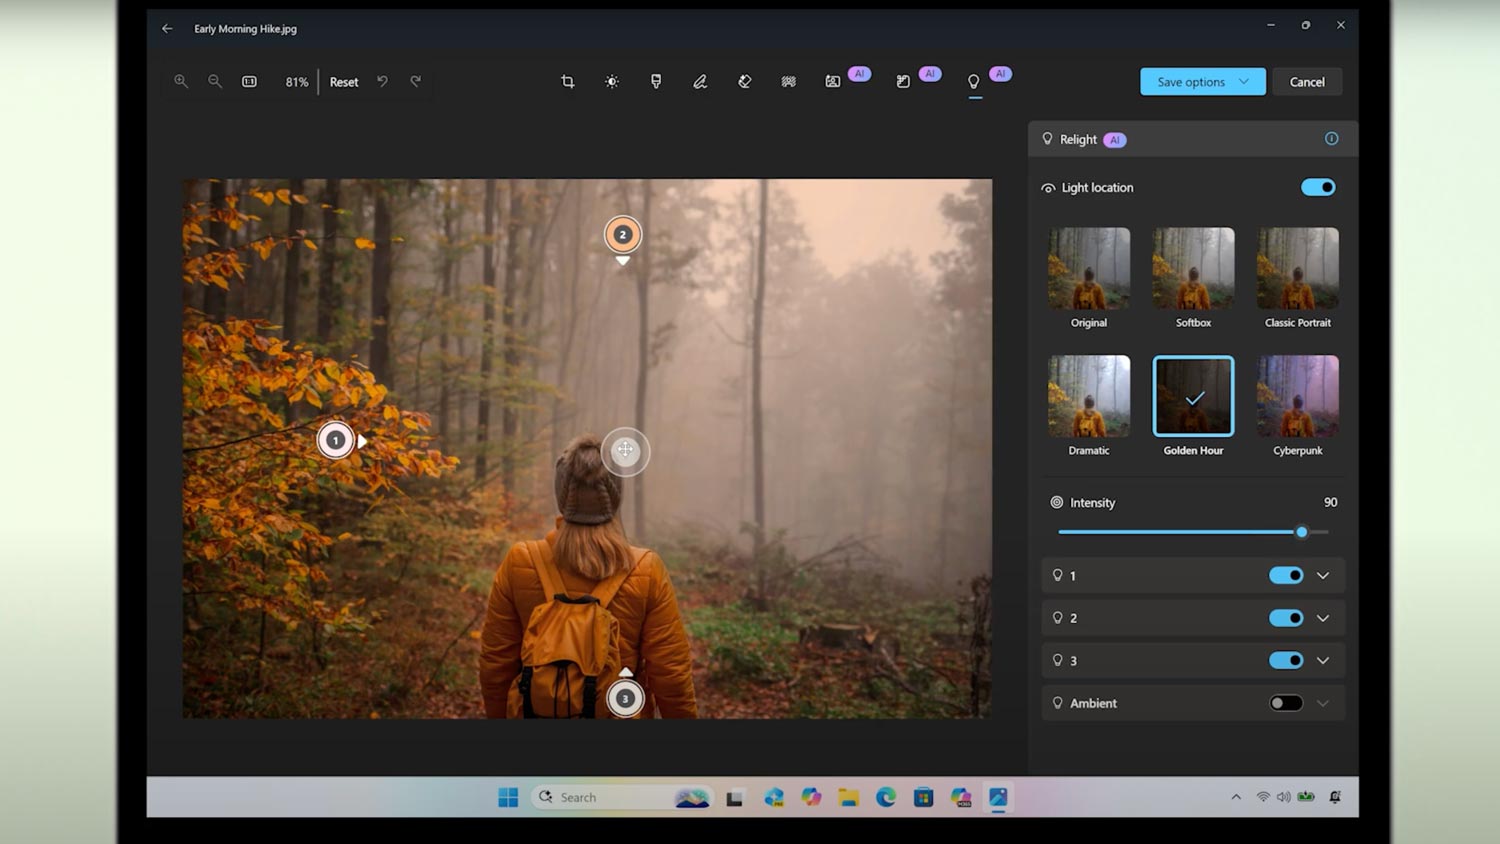The image size is (1500, 844).
Task: Expand light 2 settings
Action: coord(1323,618)
